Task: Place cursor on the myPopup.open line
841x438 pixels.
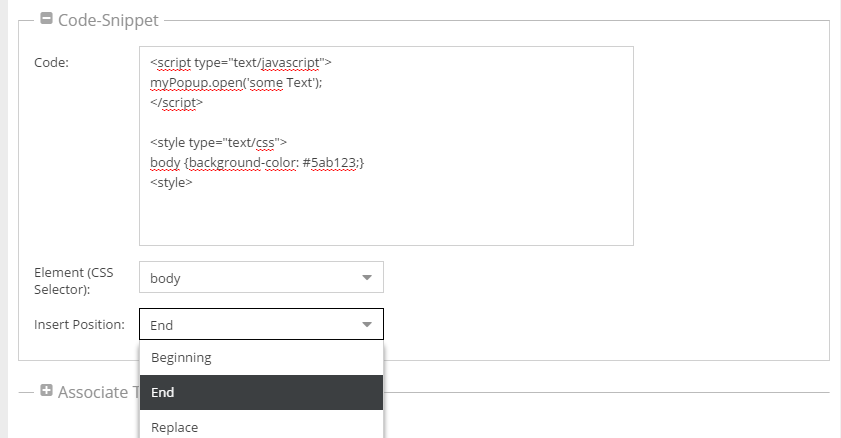Action: click(x=236, y=82)
